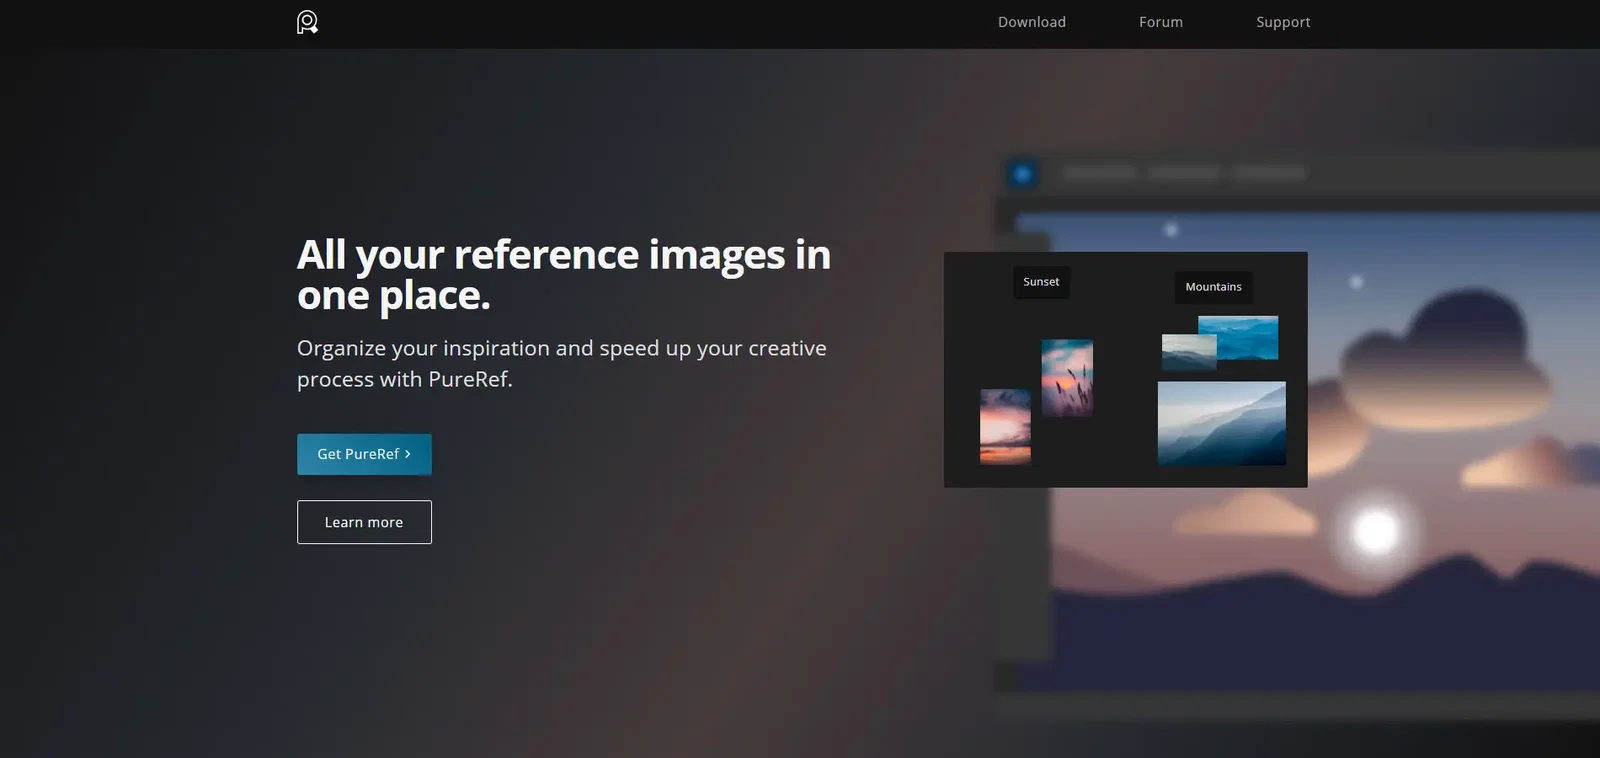Click the small gray mountain thumbnail
Viewport: 1600px width, 758px height.
tap(1188, 352)
